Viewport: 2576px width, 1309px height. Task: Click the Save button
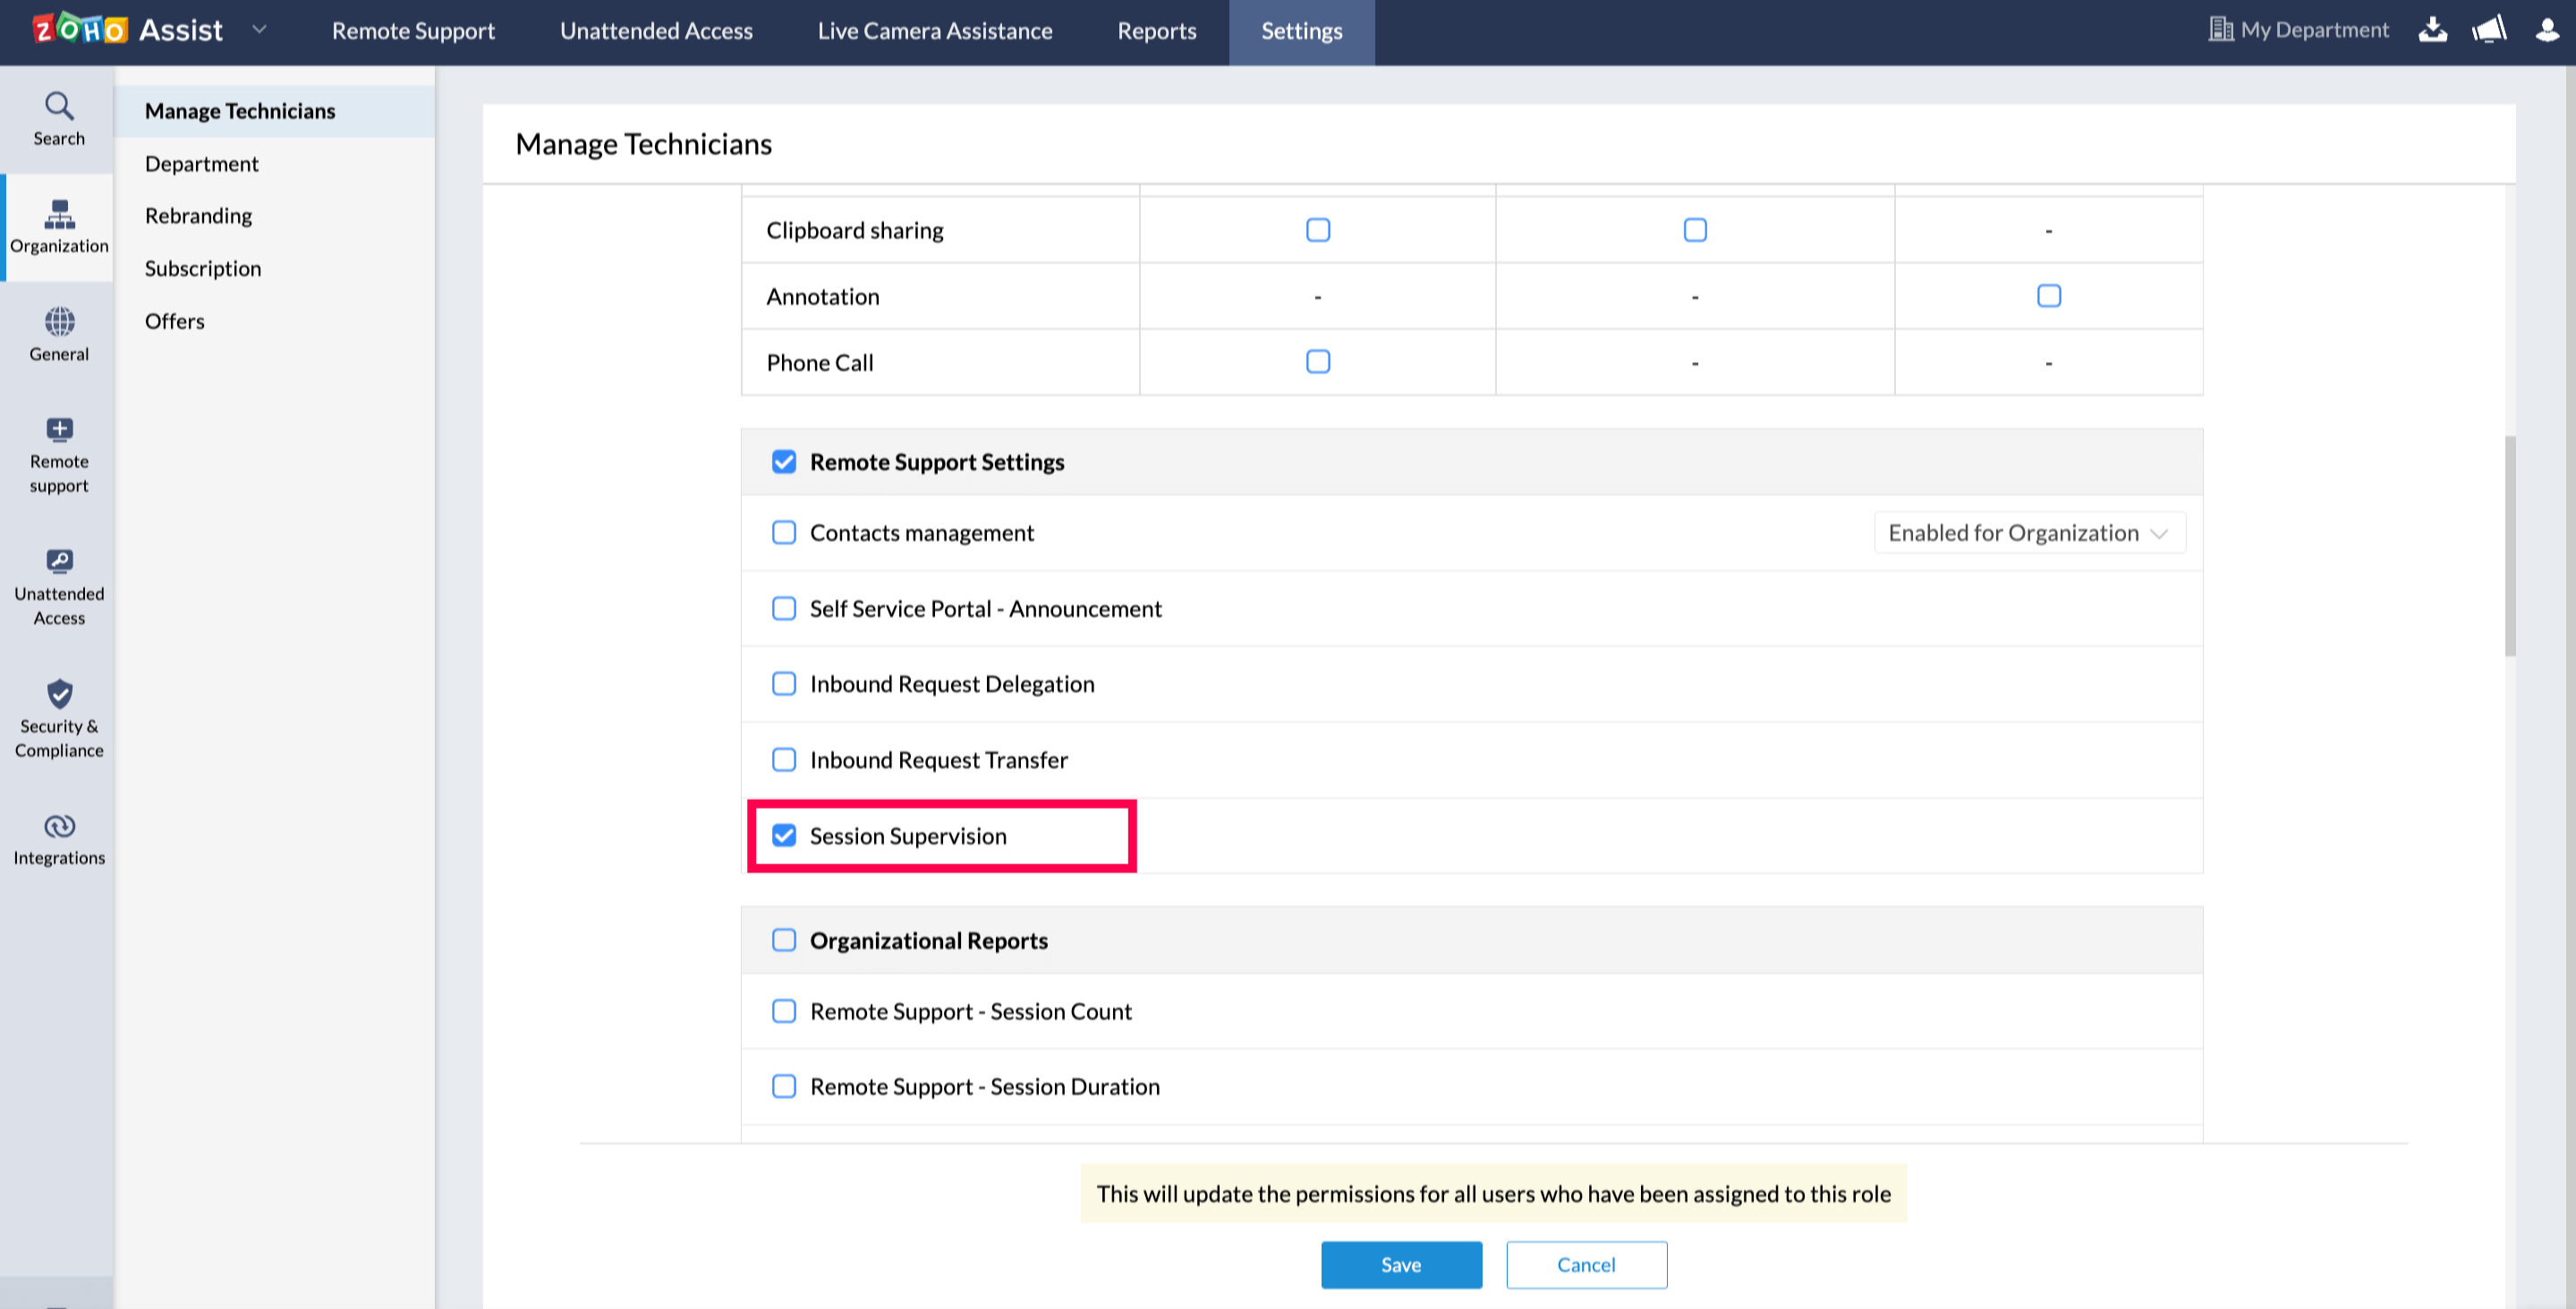[1400, 1264]
